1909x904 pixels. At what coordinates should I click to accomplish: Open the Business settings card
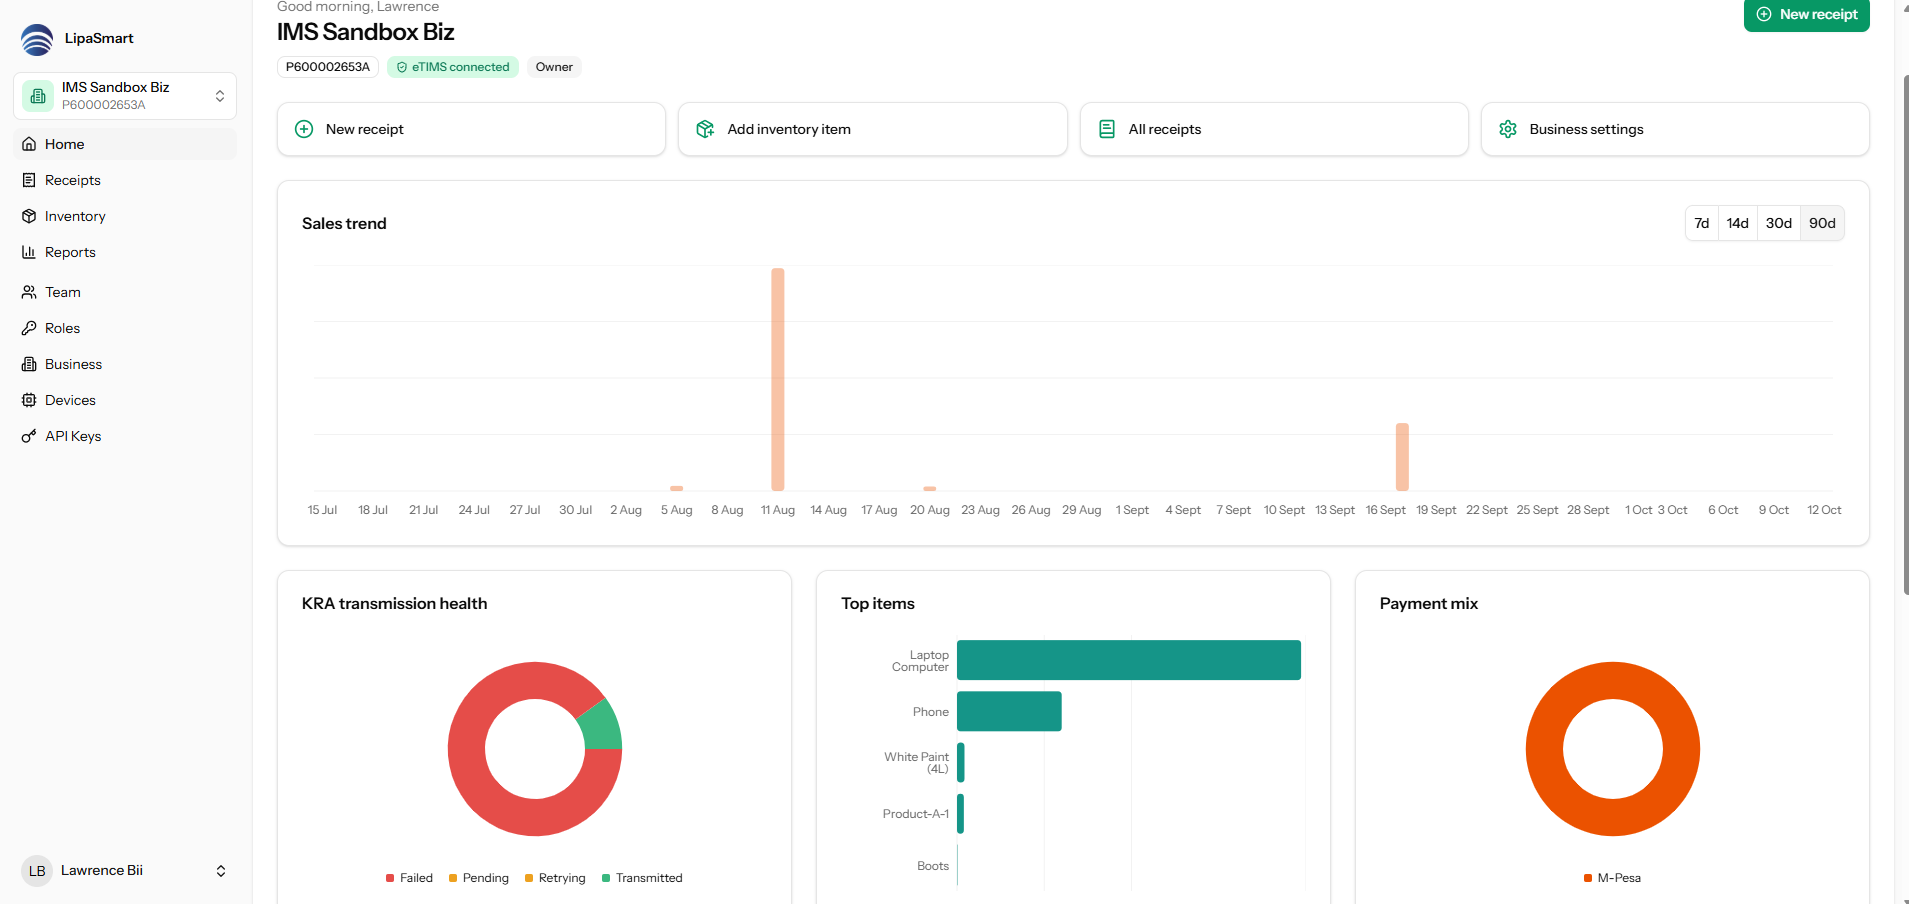pos(1675,129)
